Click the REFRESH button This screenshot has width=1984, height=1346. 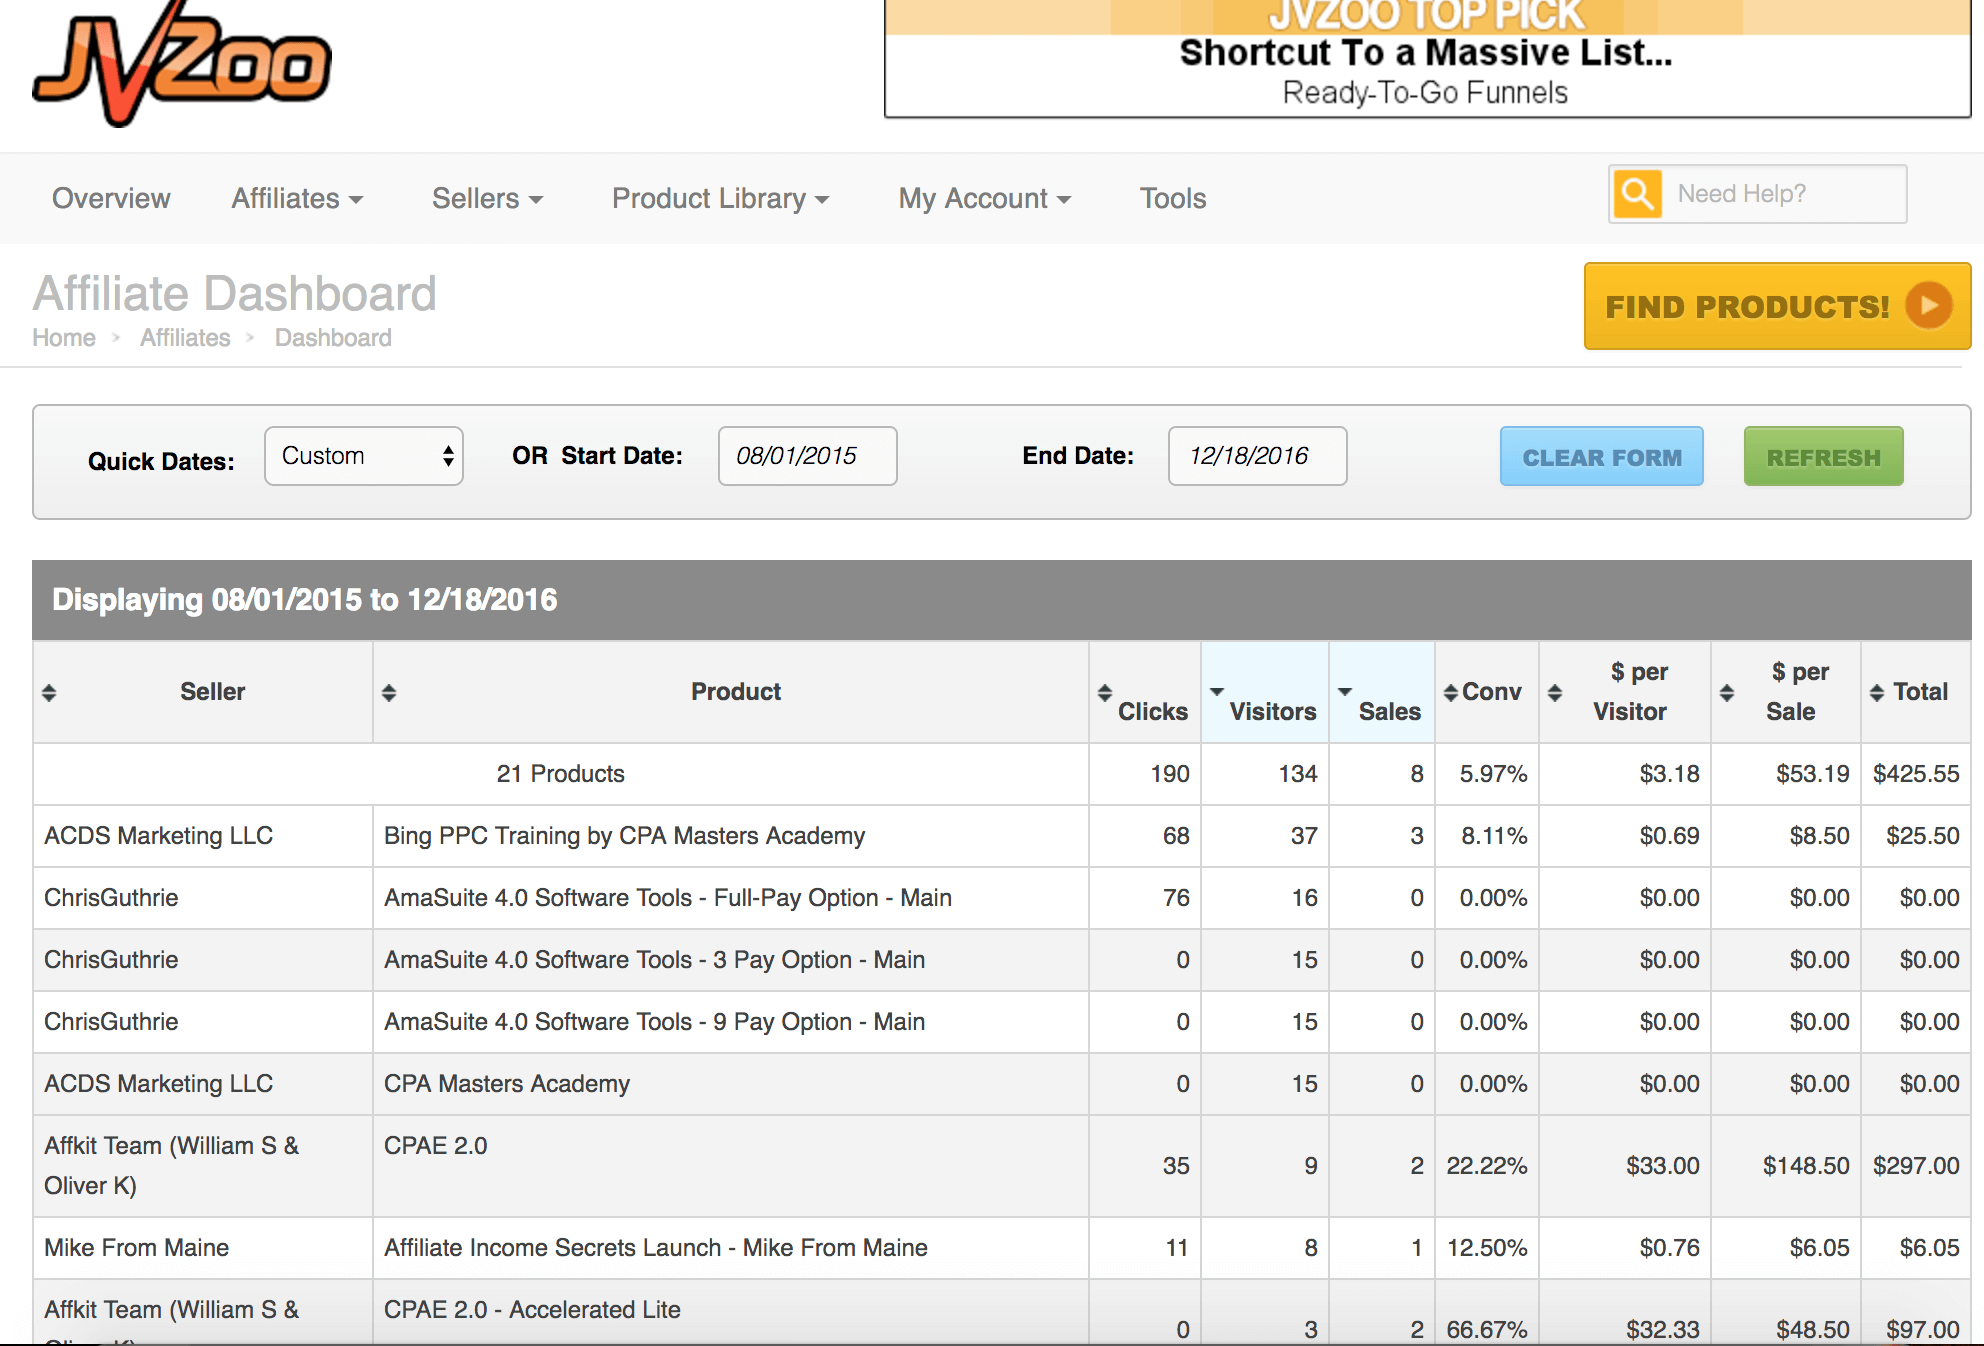click(1824, 456)
